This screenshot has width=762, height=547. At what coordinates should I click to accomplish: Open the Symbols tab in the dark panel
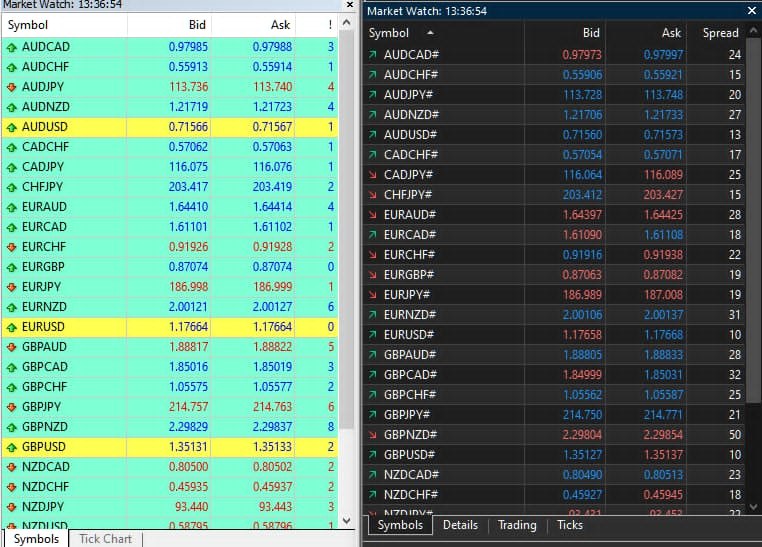[x=400, y=525]
